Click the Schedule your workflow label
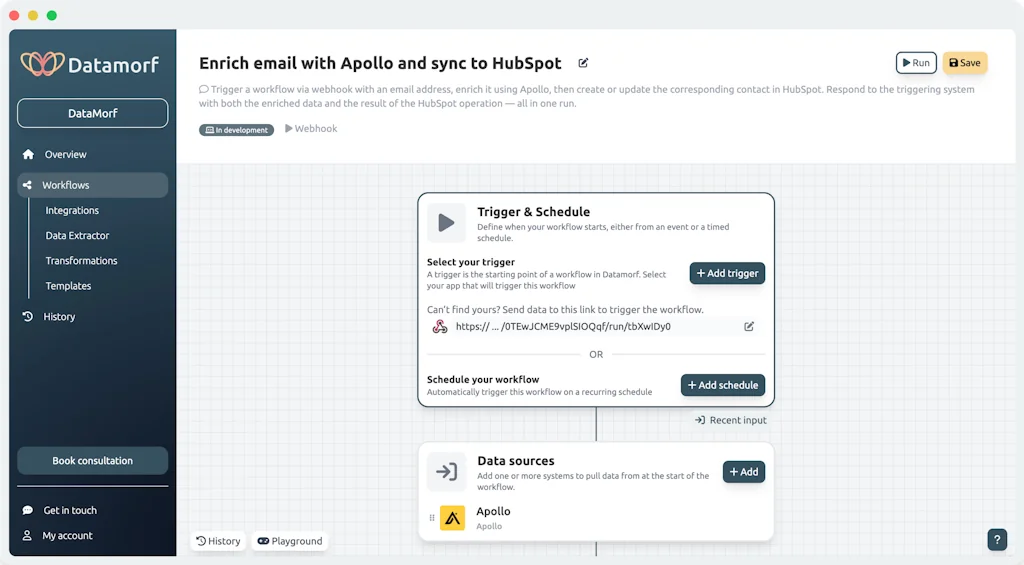 pyautogui.click(x=483, y=379)
